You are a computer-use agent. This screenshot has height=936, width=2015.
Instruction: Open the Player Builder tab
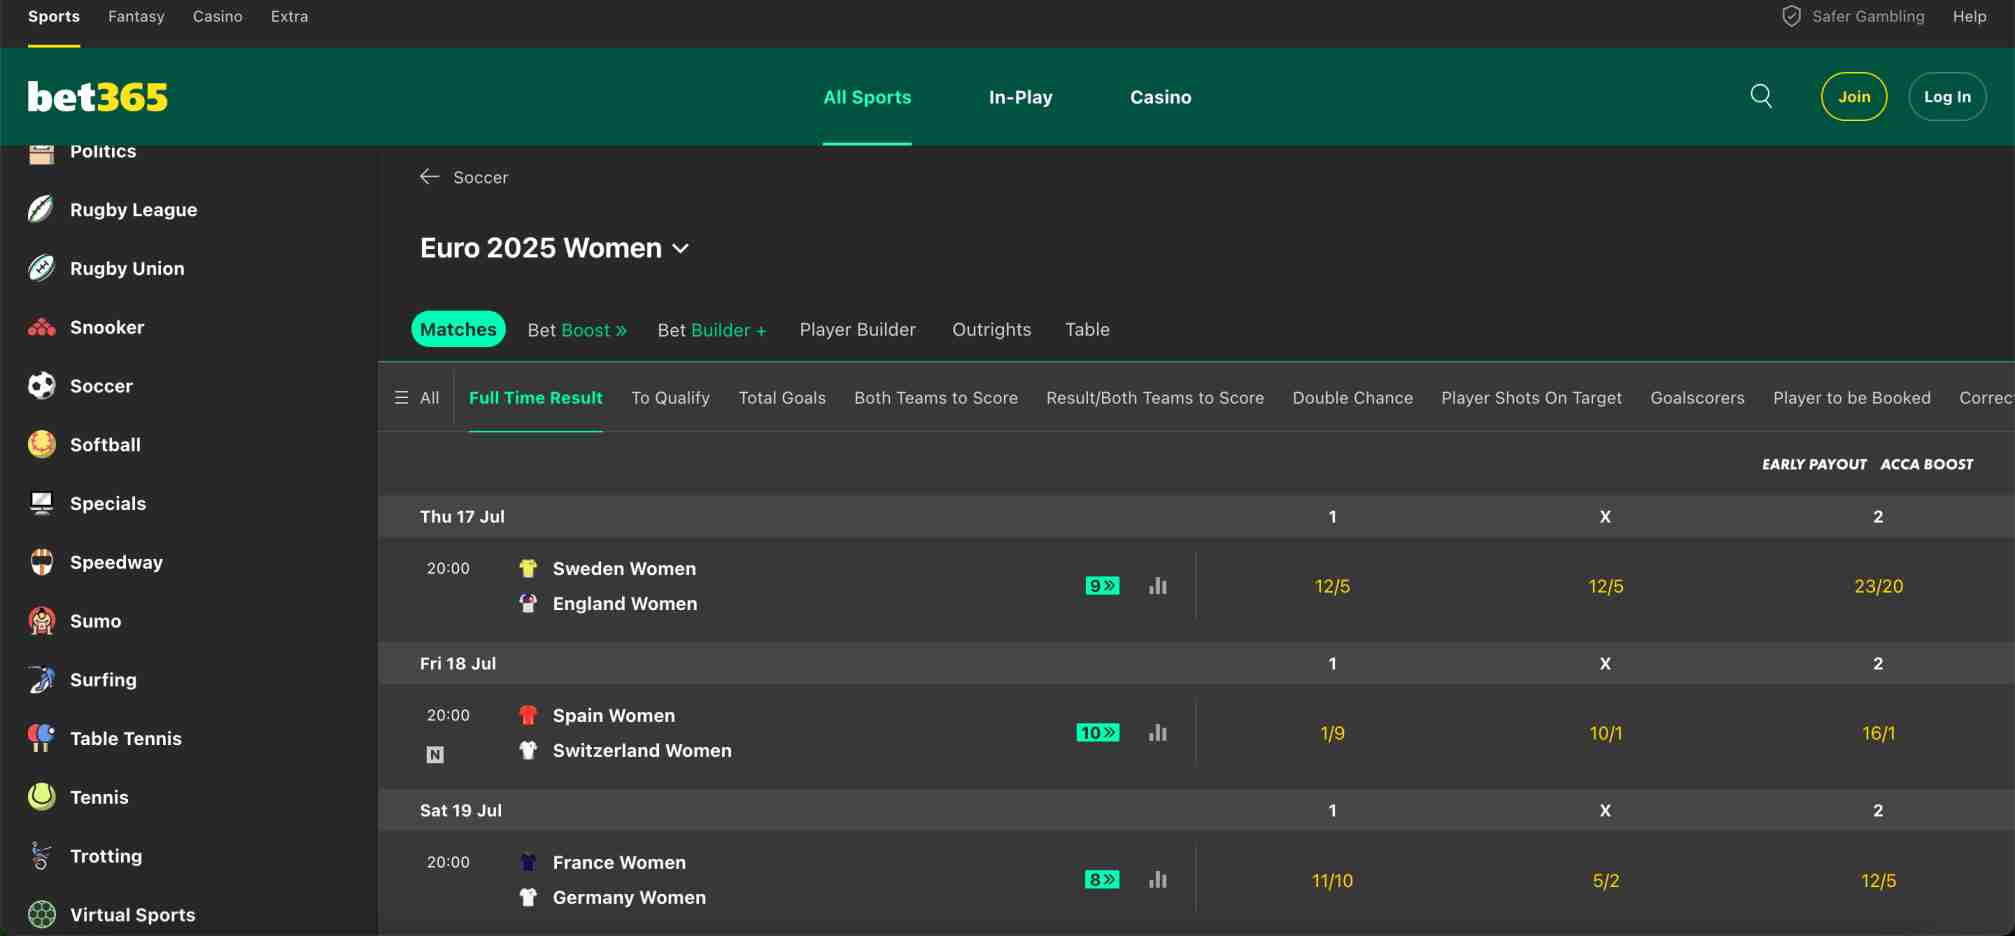(857, 330)
